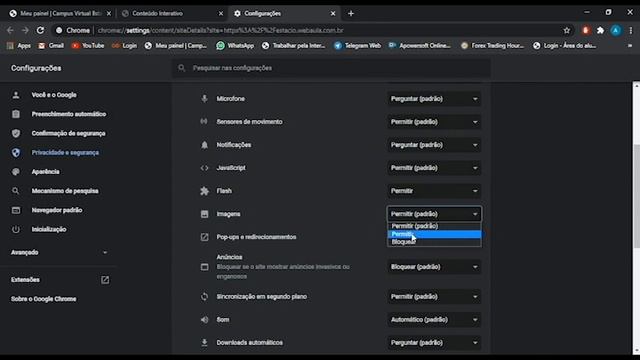Click the microphone icon beside Microfone
The image size is (640, 360).
204,99
